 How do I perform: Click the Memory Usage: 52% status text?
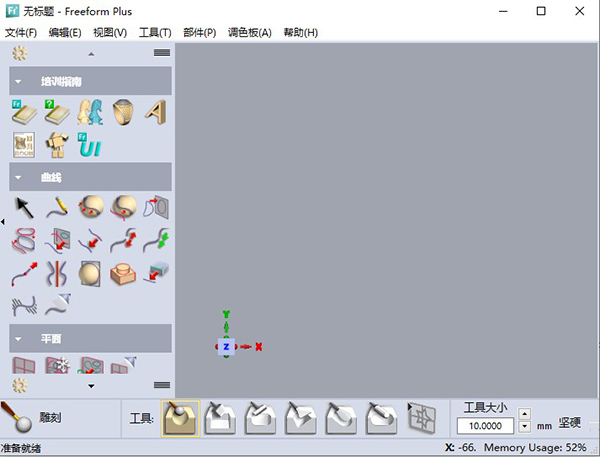tap(535, 447)
